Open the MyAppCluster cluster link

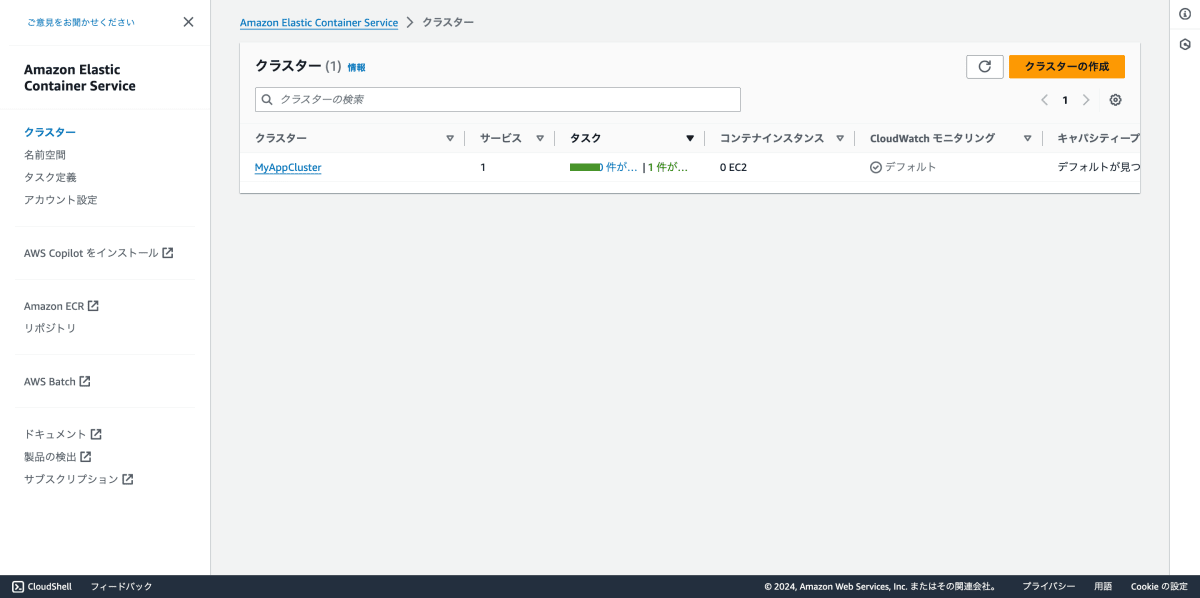[288, 167]
